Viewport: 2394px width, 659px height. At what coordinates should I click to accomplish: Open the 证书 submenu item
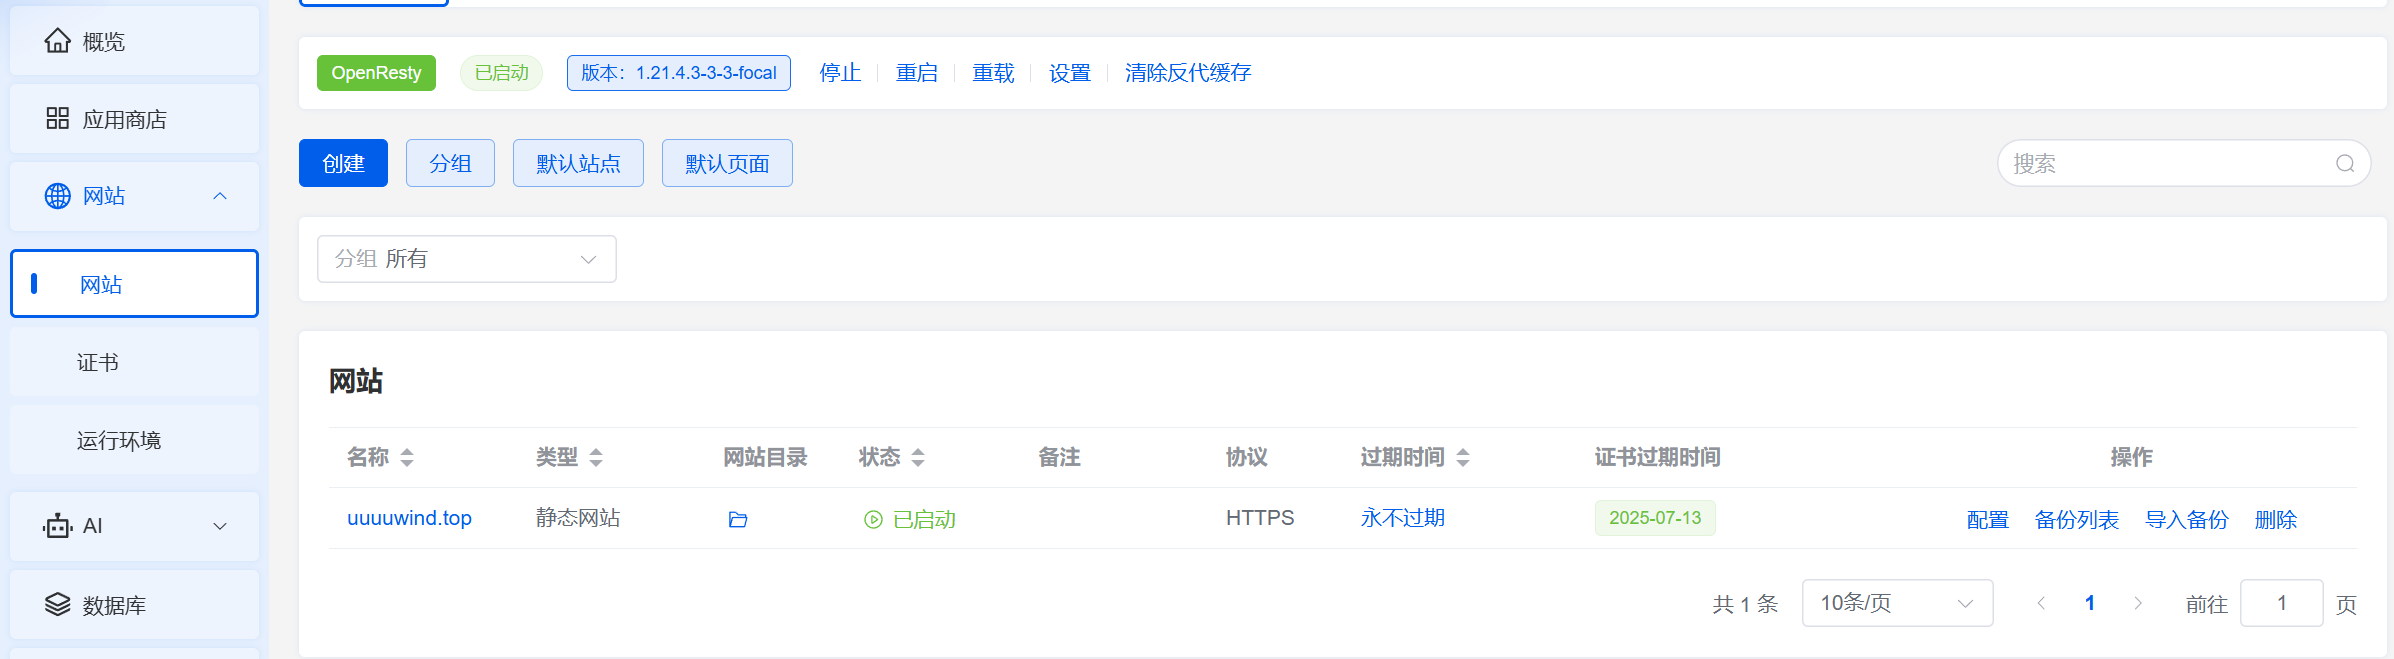134,362
